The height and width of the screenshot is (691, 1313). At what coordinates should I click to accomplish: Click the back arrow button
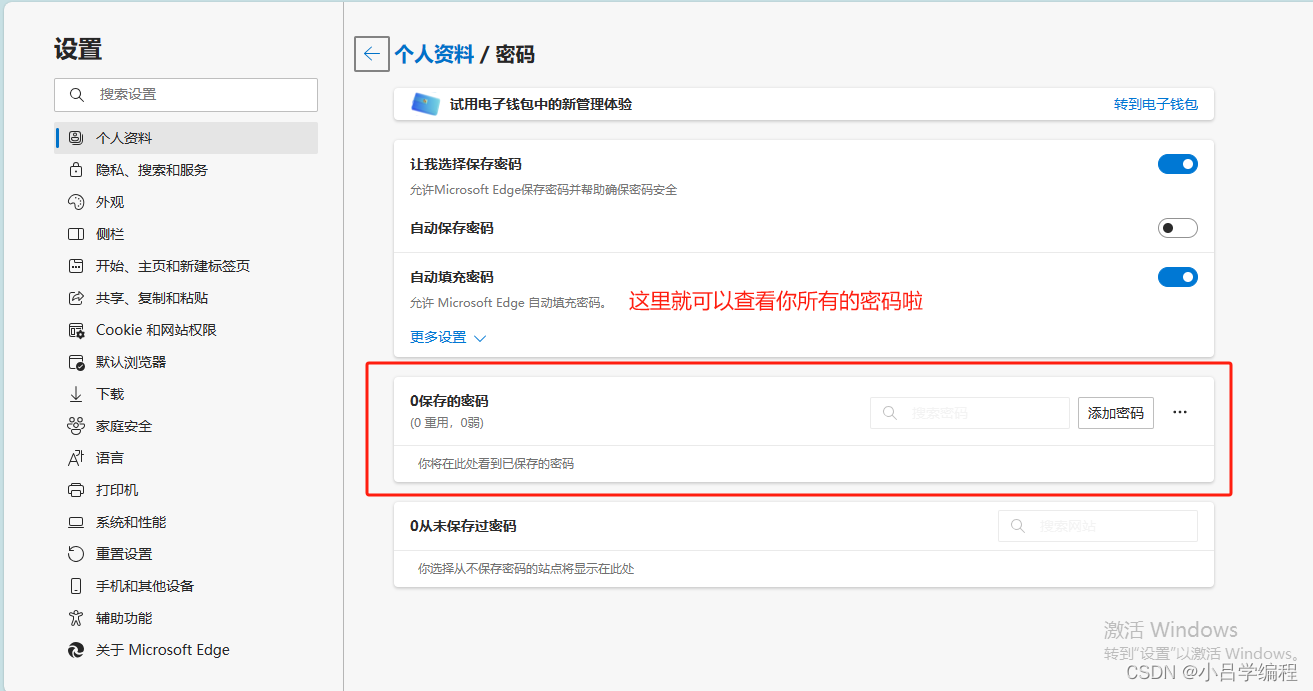point(372,54)
